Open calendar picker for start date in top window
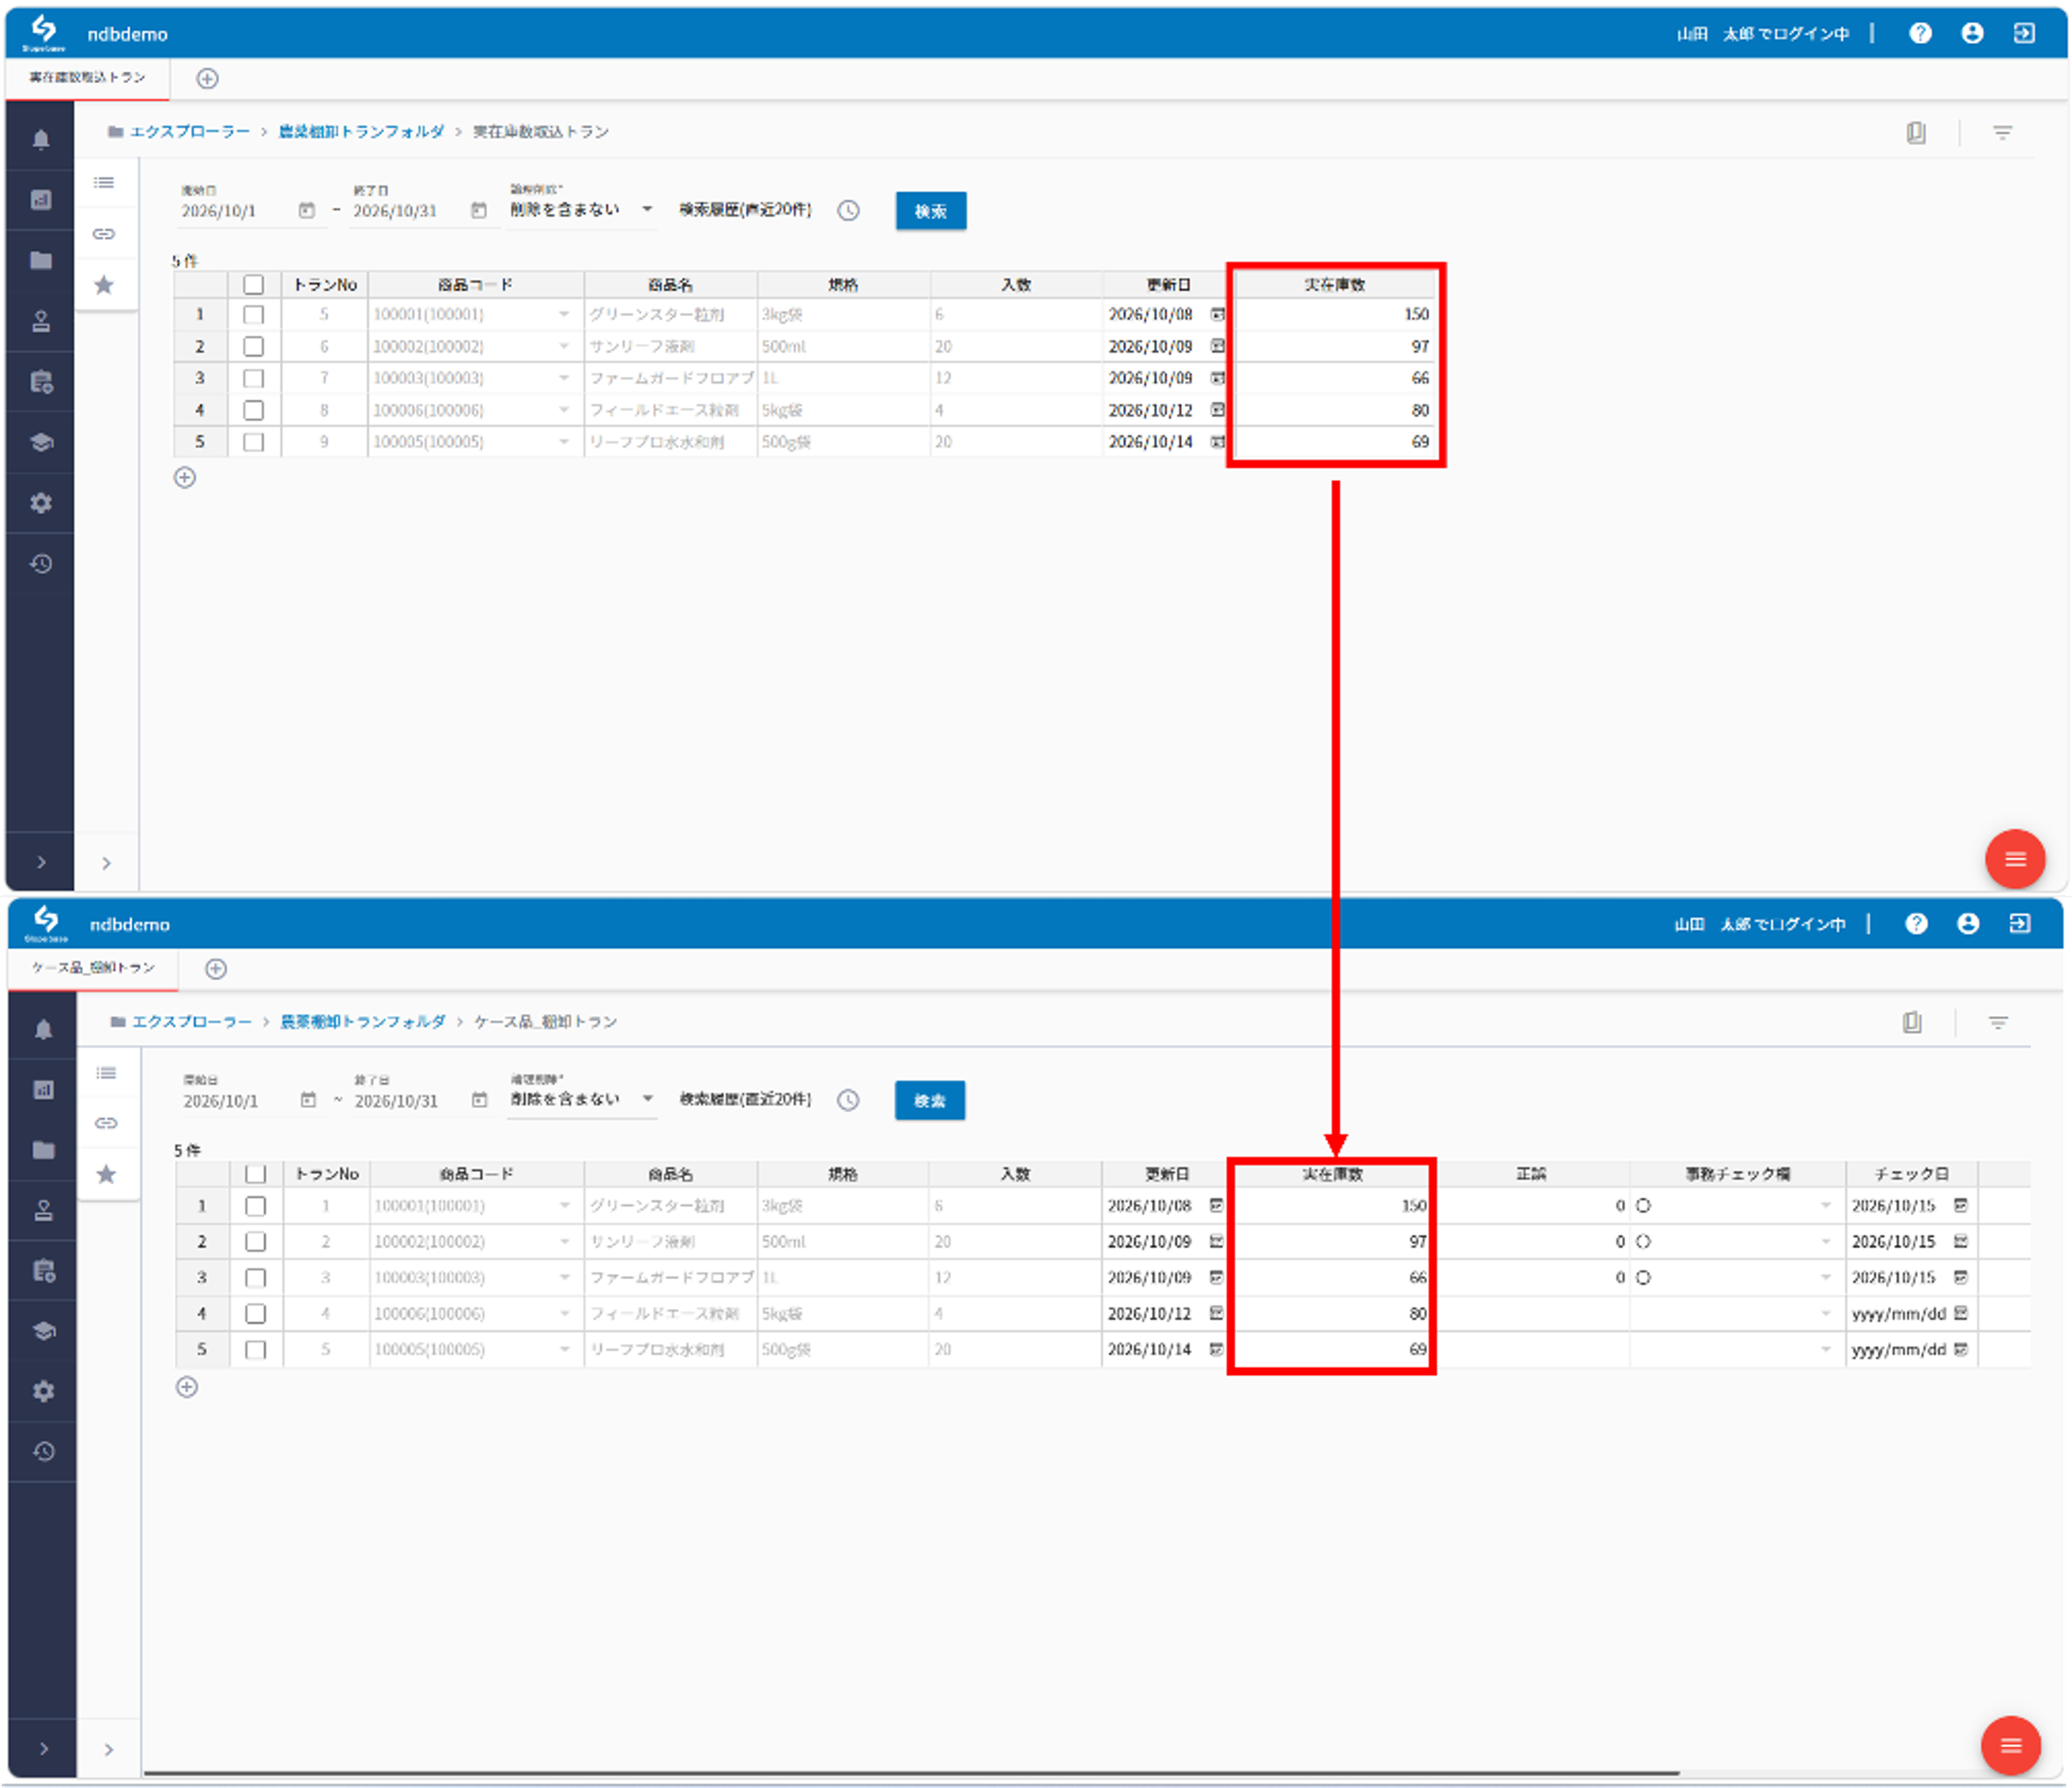This screenshot has height=1788, width=2072. pyautogui.click(x=307, y=210)
